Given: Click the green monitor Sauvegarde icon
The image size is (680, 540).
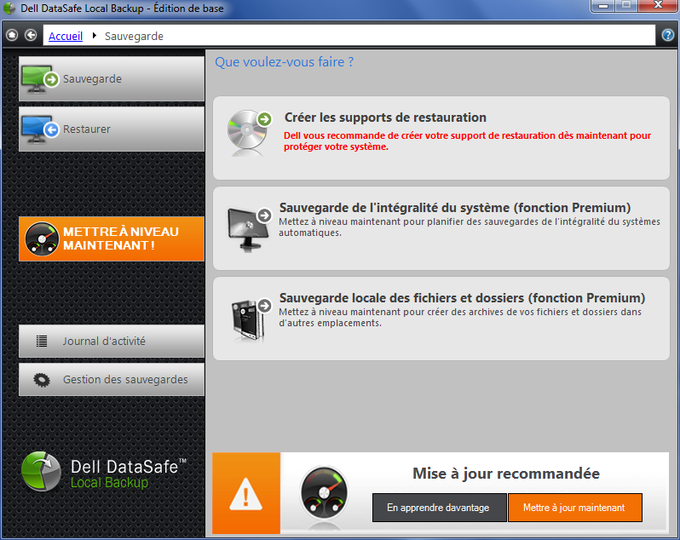Looking at the screenshot, I should click(x=40, y=79).
